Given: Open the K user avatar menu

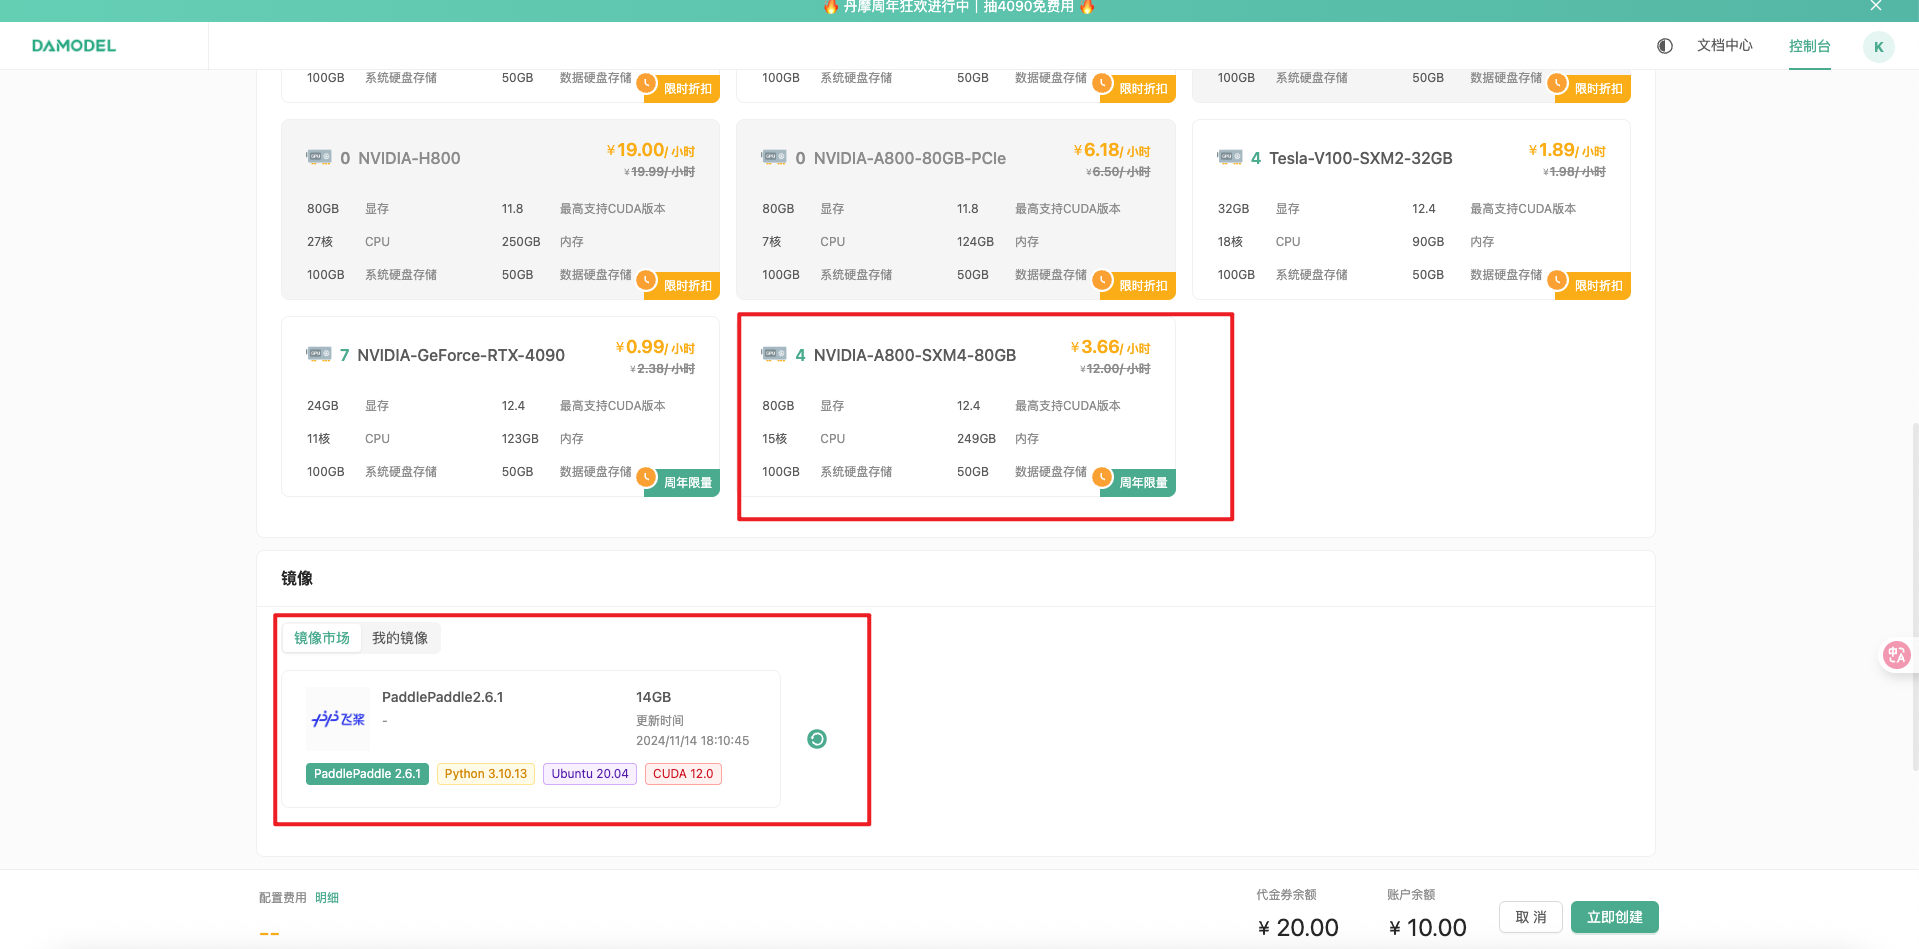Looking at the screenshot, I should point(1879,47).
